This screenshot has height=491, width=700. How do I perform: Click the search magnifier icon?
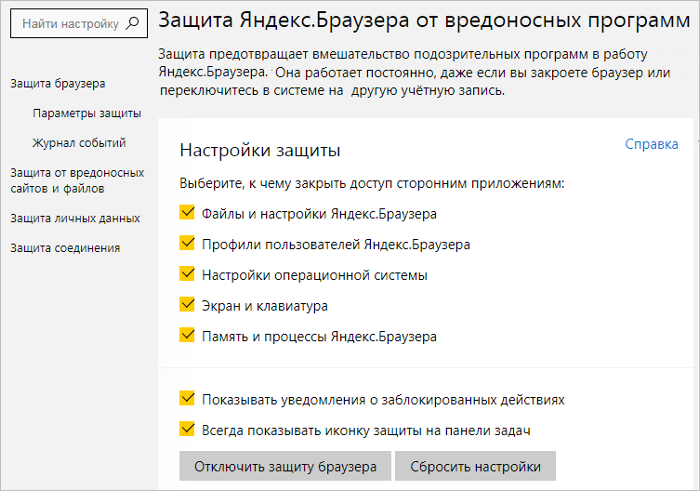coord(132,23)
